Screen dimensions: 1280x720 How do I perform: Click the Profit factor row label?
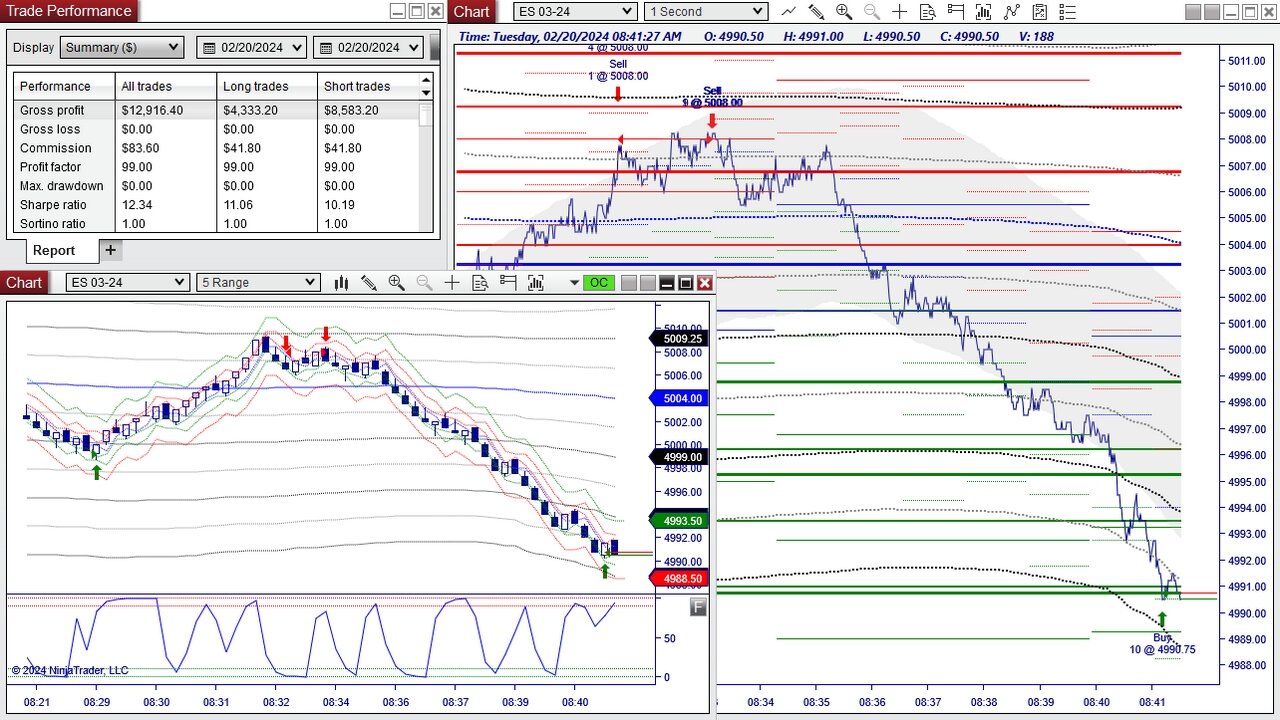pyautogui.click(x=50, y=167)
